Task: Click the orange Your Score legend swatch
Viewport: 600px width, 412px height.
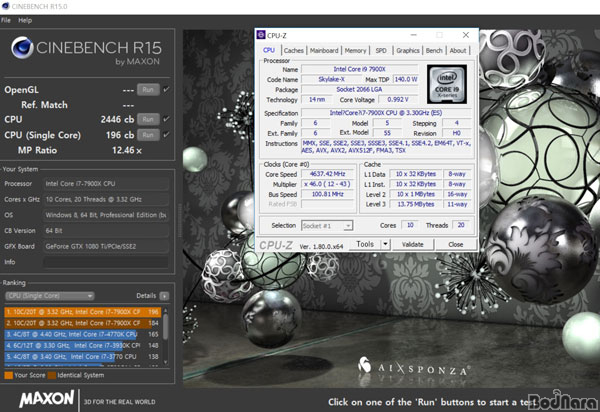Action: pyautogui.click(x=8, y=375)
